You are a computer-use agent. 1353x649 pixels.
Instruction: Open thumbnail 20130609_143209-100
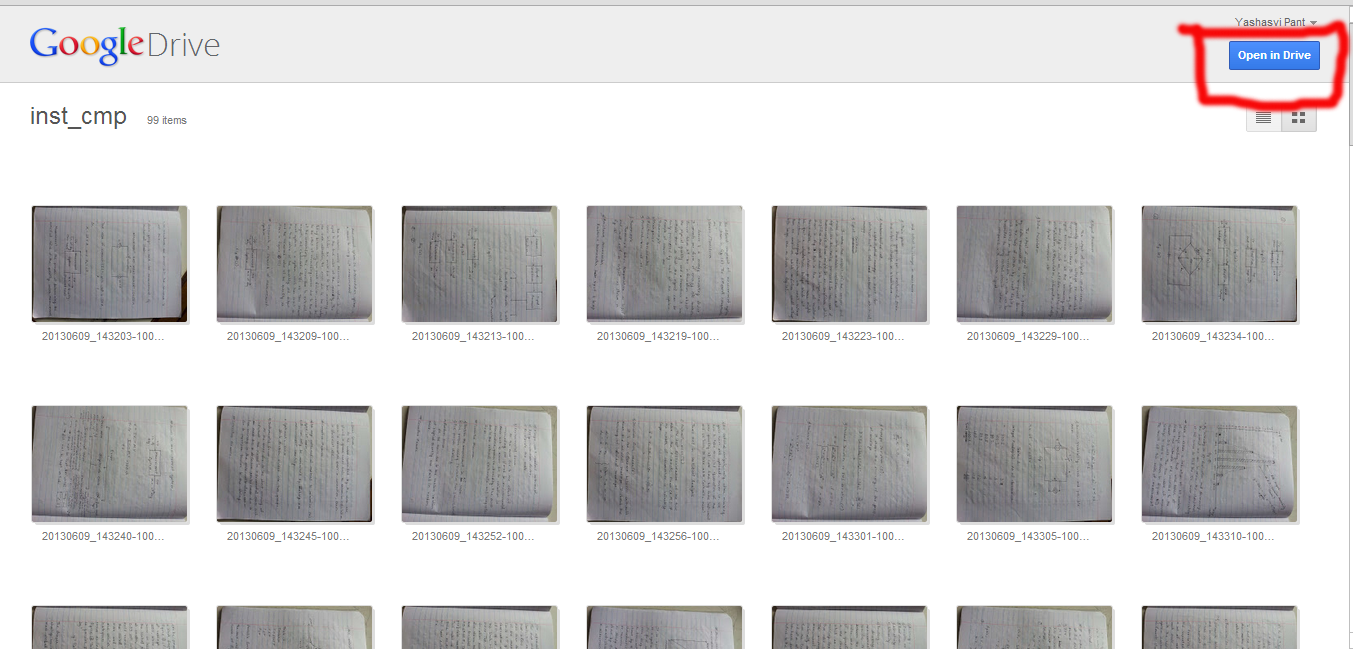[295, 264]
